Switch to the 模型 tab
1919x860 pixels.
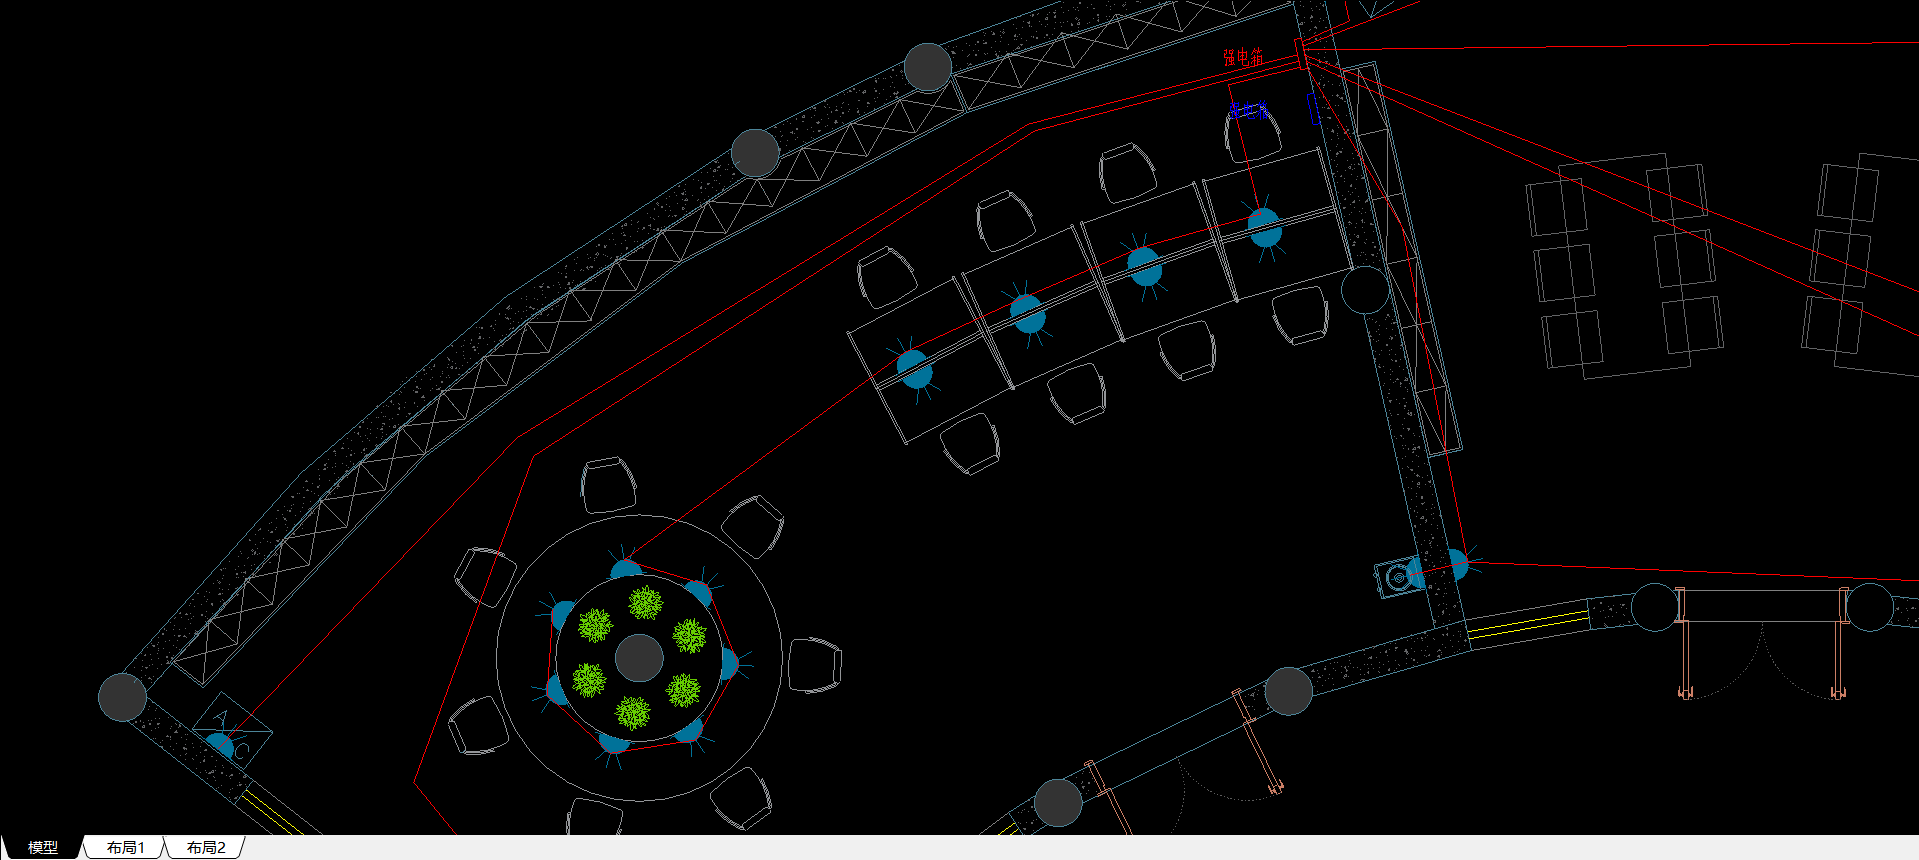(42, 847)
